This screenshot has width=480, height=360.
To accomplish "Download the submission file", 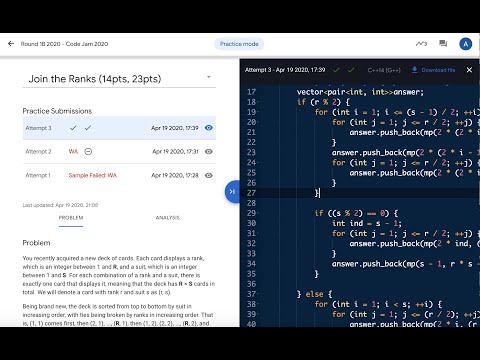I will (x=433, y=70).
